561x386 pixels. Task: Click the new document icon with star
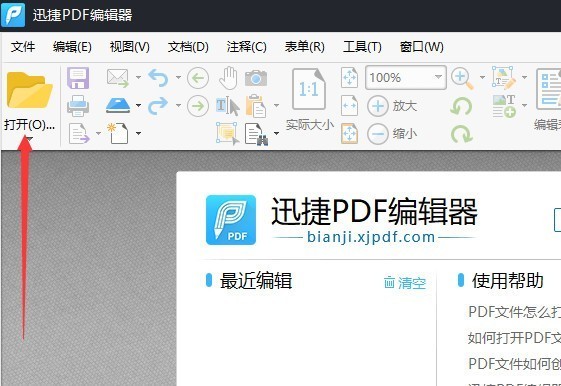click(118, 133)
